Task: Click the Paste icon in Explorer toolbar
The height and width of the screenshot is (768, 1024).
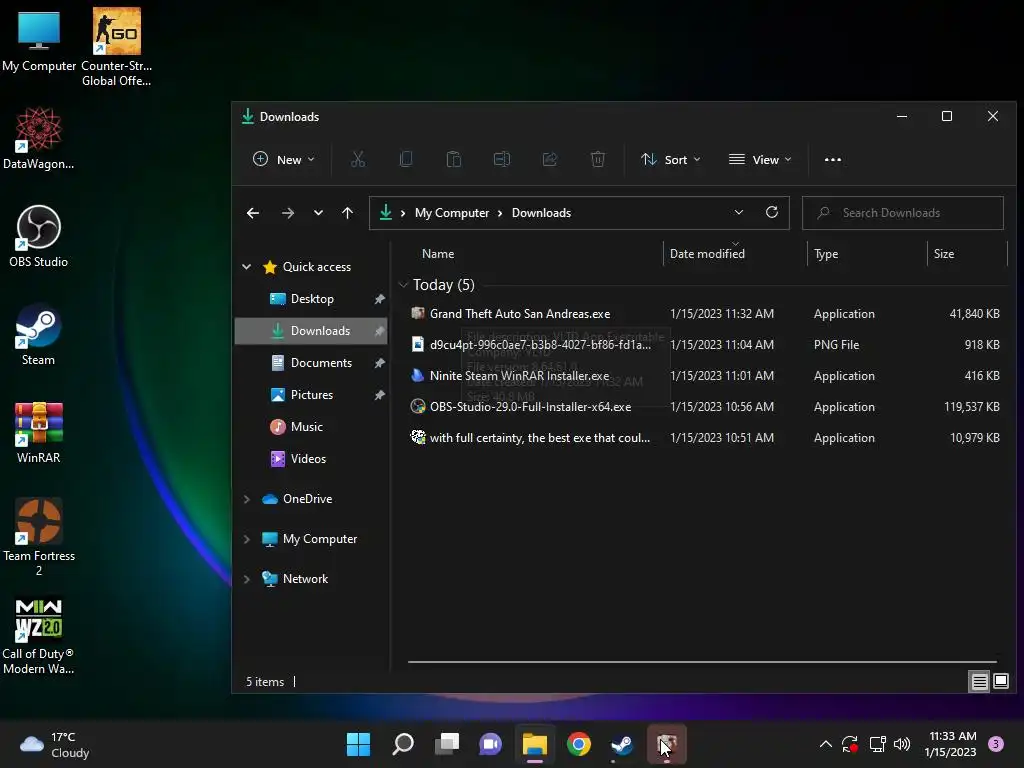Action: pyautogui.click(x=453, y=159)
